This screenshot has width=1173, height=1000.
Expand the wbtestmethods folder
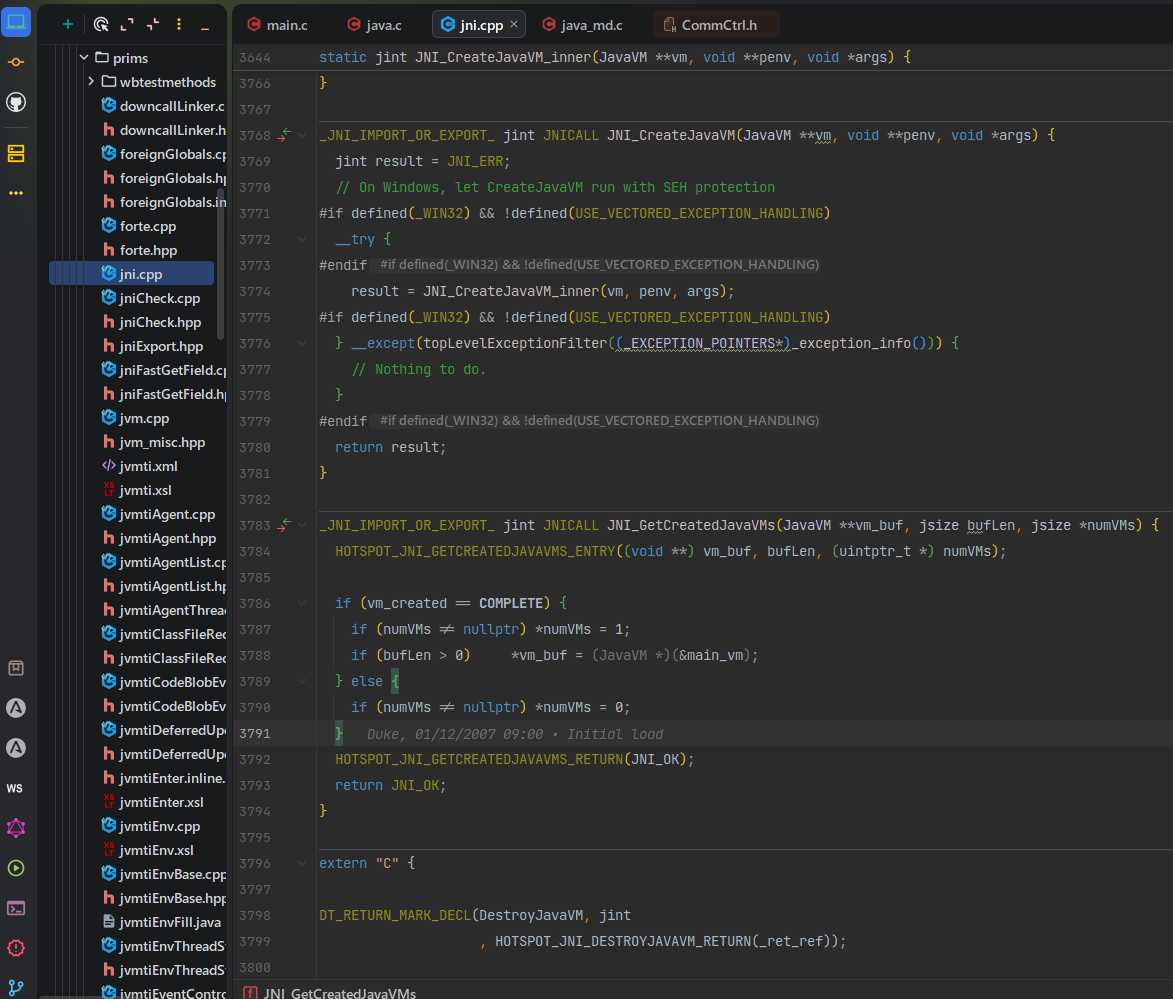pyautogui.click(x=91, y=81)
